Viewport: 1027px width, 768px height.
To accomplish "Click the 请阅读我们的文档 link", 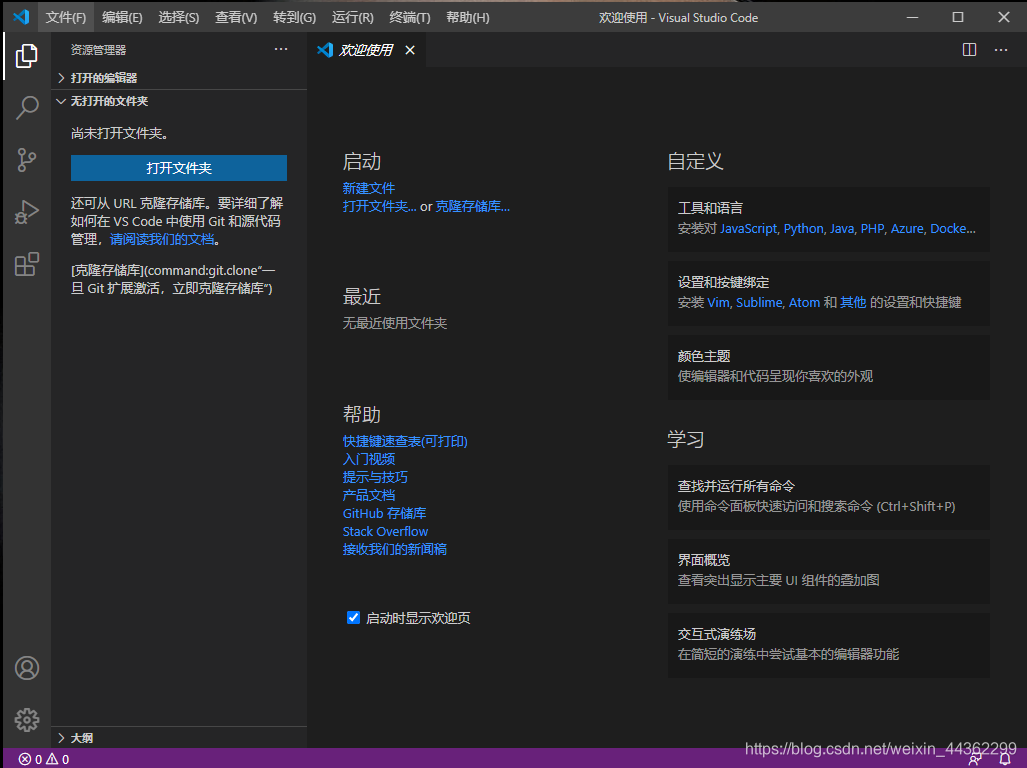I will tap(162, 240).
